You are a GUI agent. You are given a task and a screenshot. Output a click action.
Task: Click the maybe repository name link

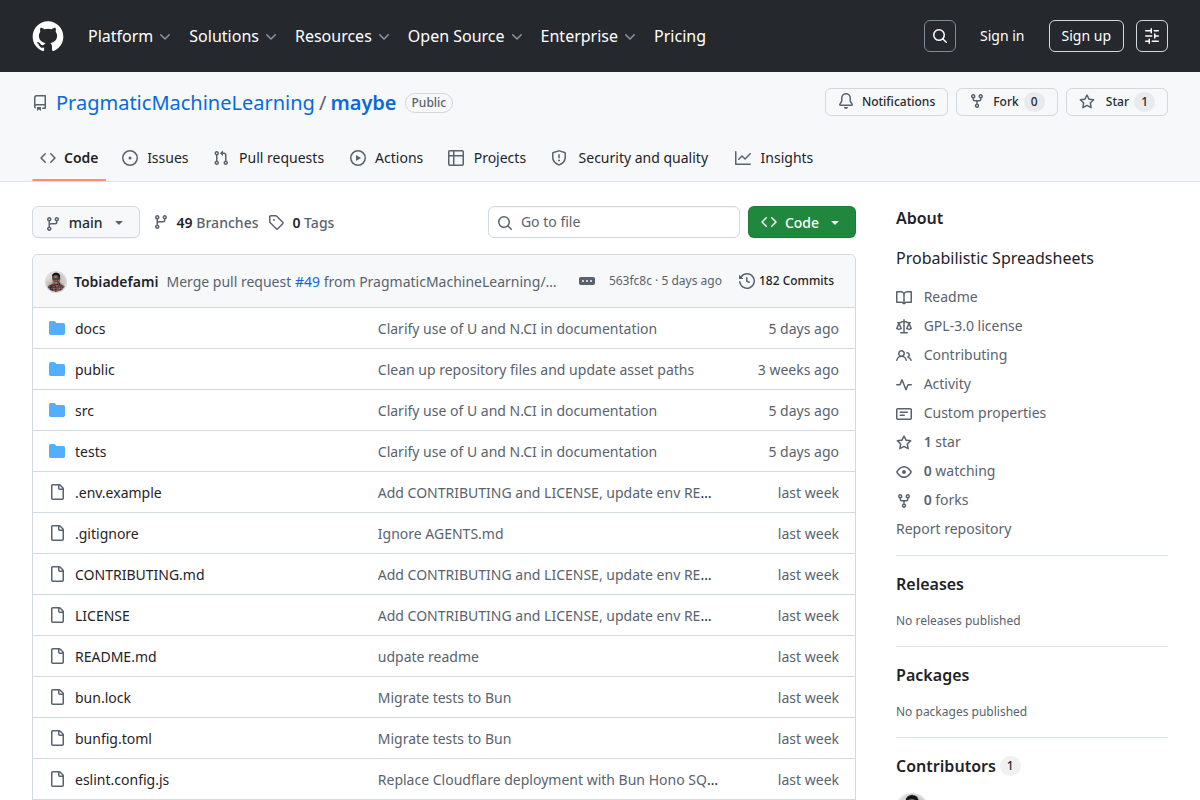(364, 102)
